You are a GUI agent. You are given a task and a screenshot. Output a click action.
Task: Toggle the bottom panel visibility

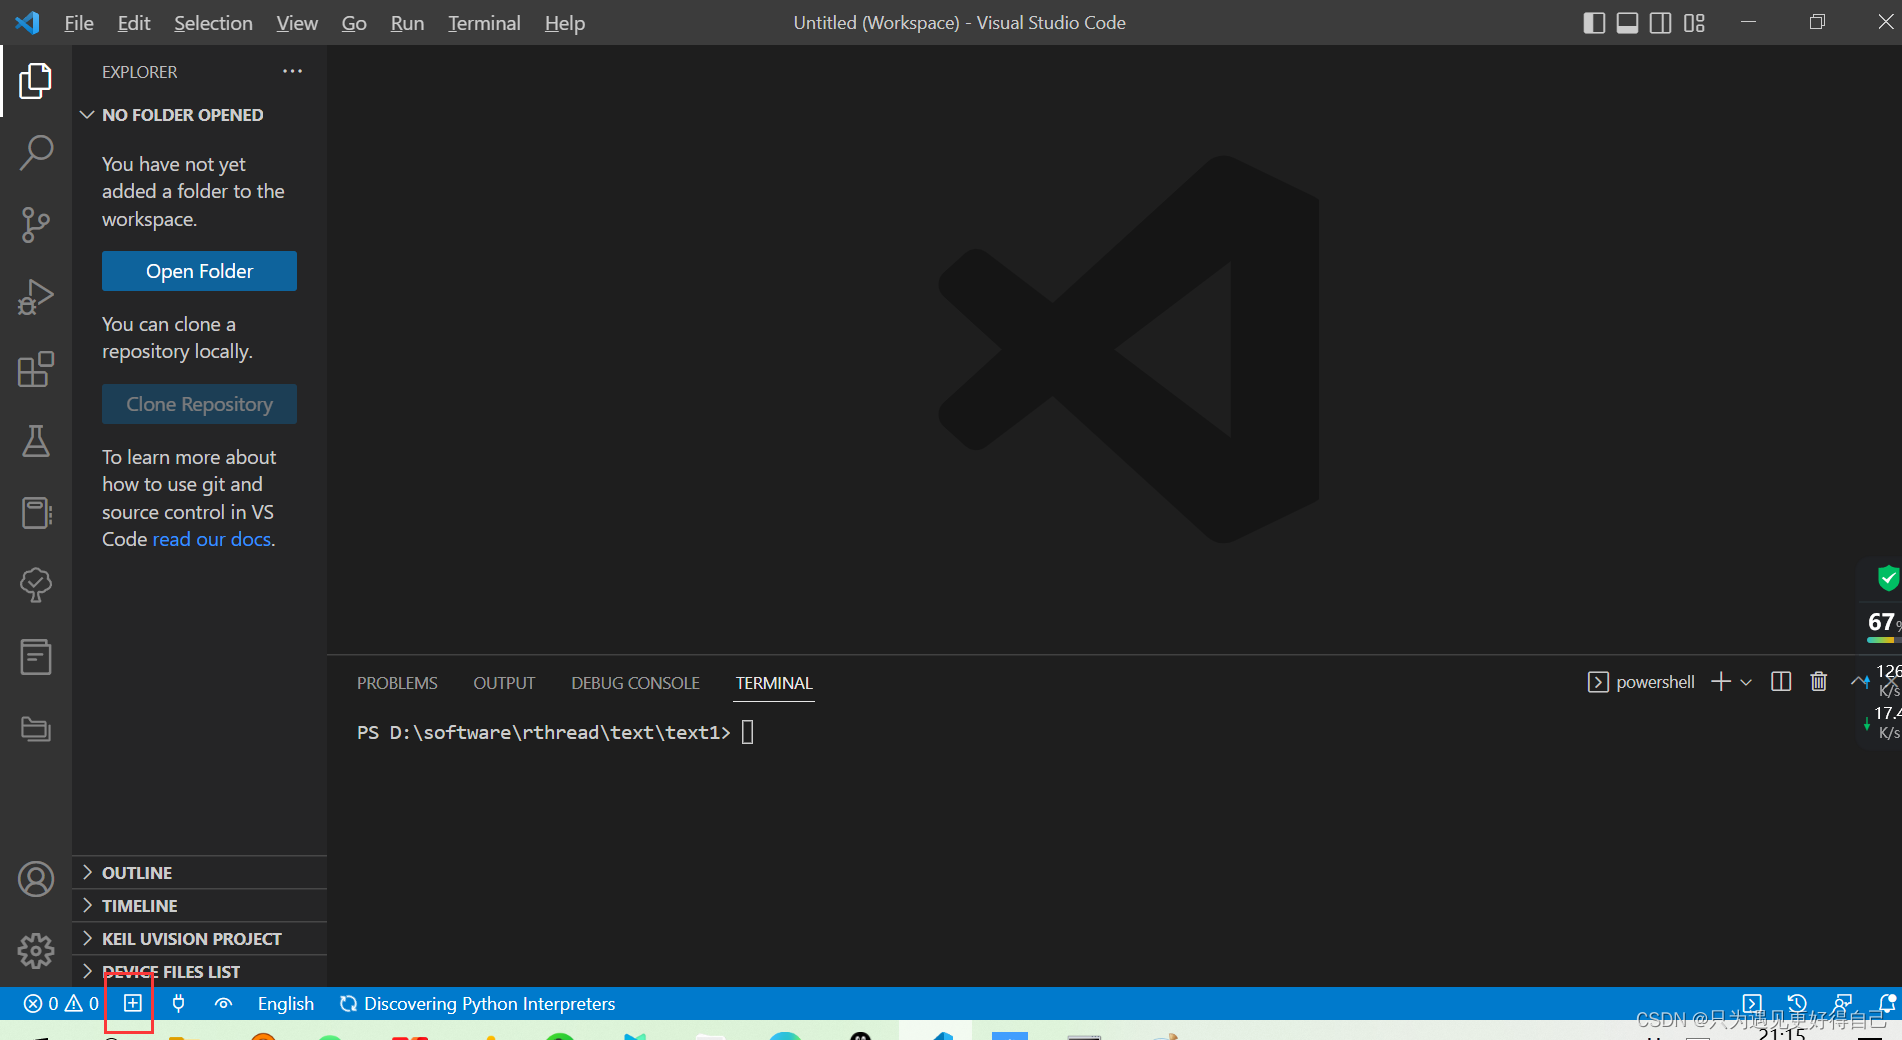tap(1628, 23)
